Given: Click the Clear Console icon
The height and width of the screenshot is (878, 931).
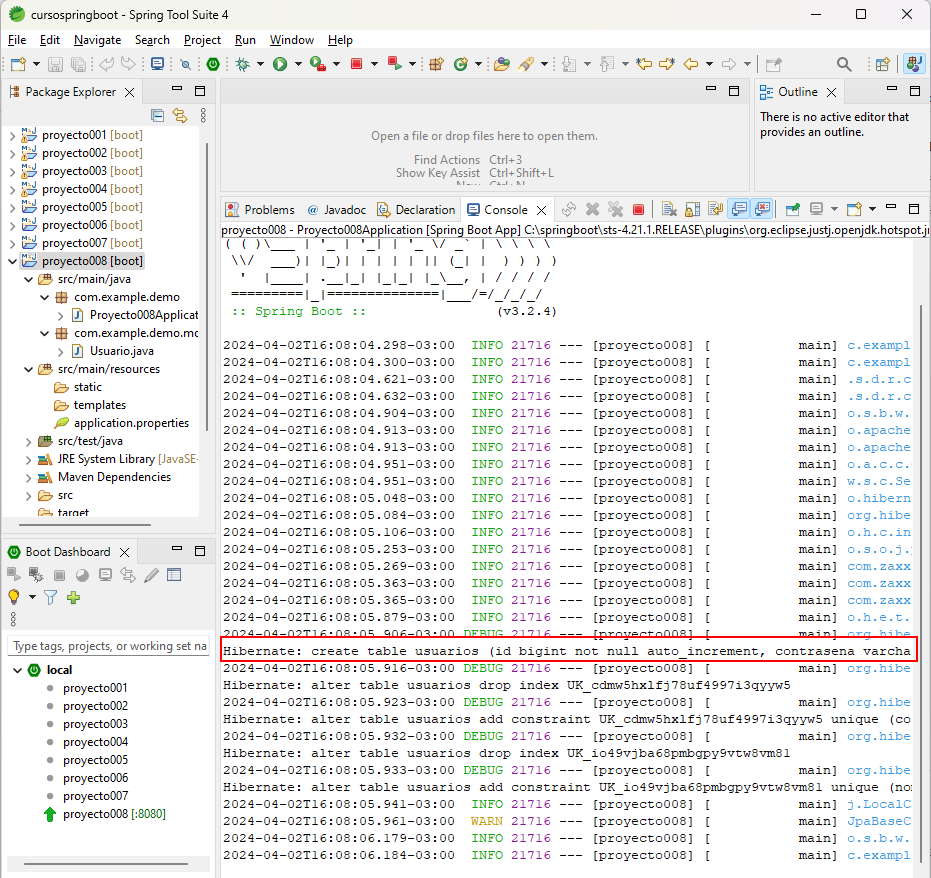Looking at the screenshot, I should coord(669,210).
